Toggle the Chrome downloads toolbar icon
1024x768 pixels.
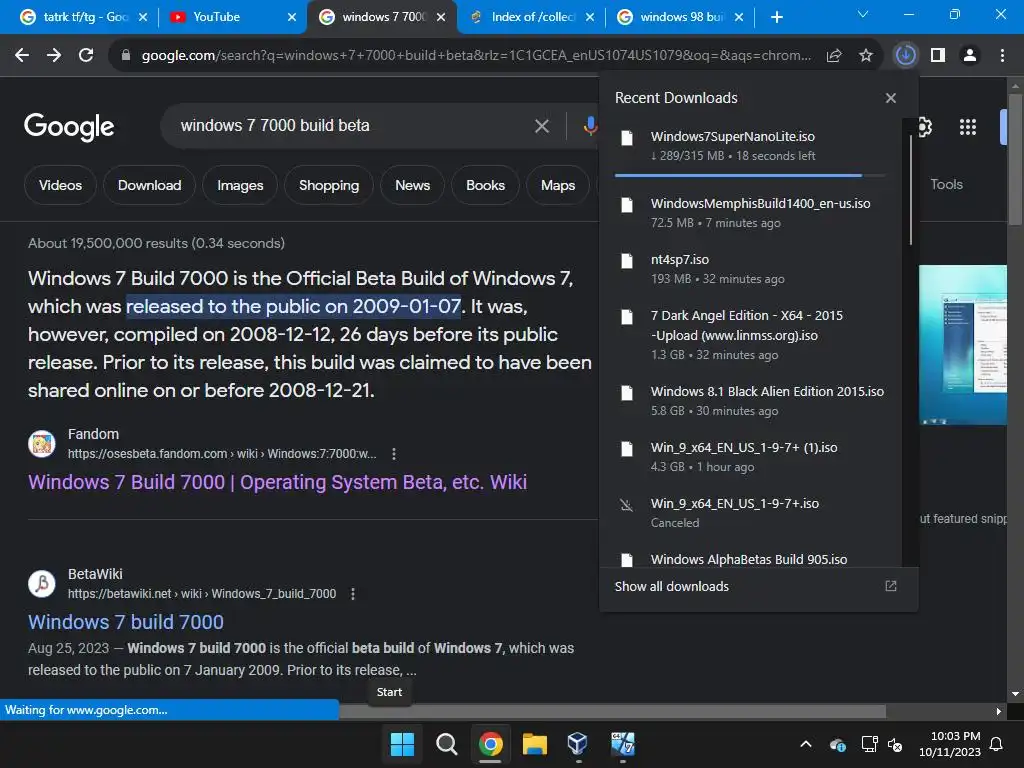905,56
